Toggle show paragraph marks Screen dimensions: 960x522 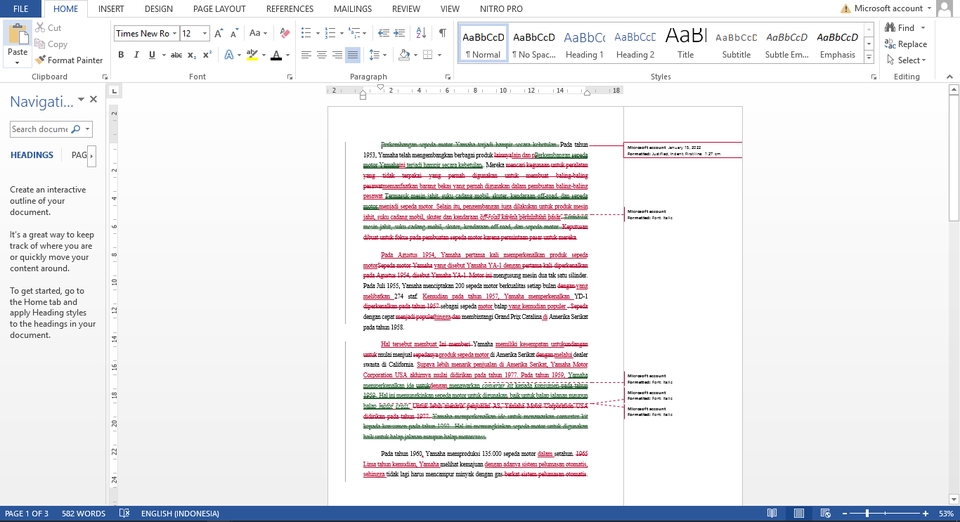(x=442, y=33)
